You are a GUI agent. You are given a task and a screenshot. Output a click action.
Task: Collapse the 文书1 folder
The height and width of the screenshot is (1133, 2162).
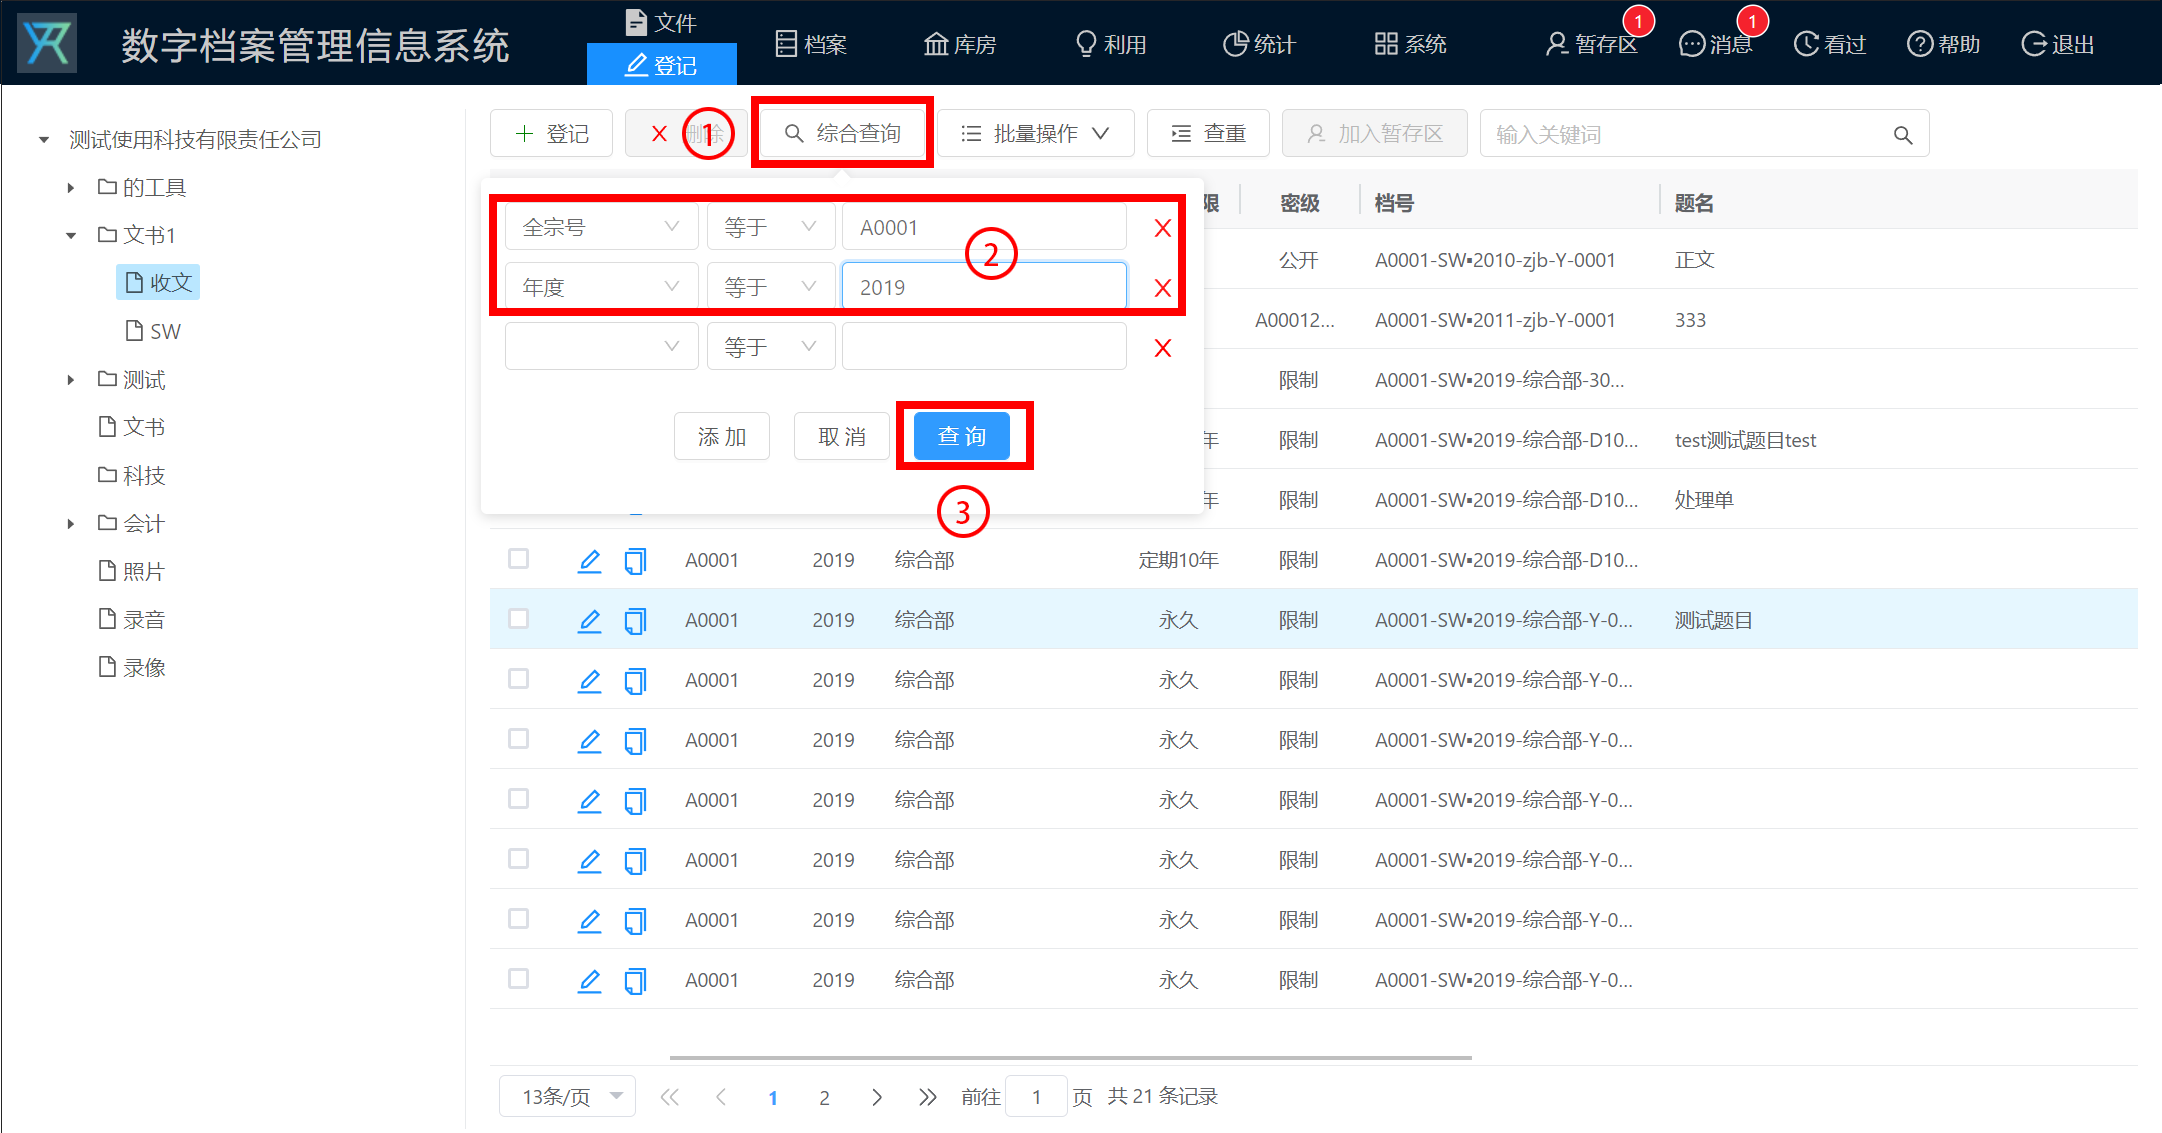coord(70,235)
